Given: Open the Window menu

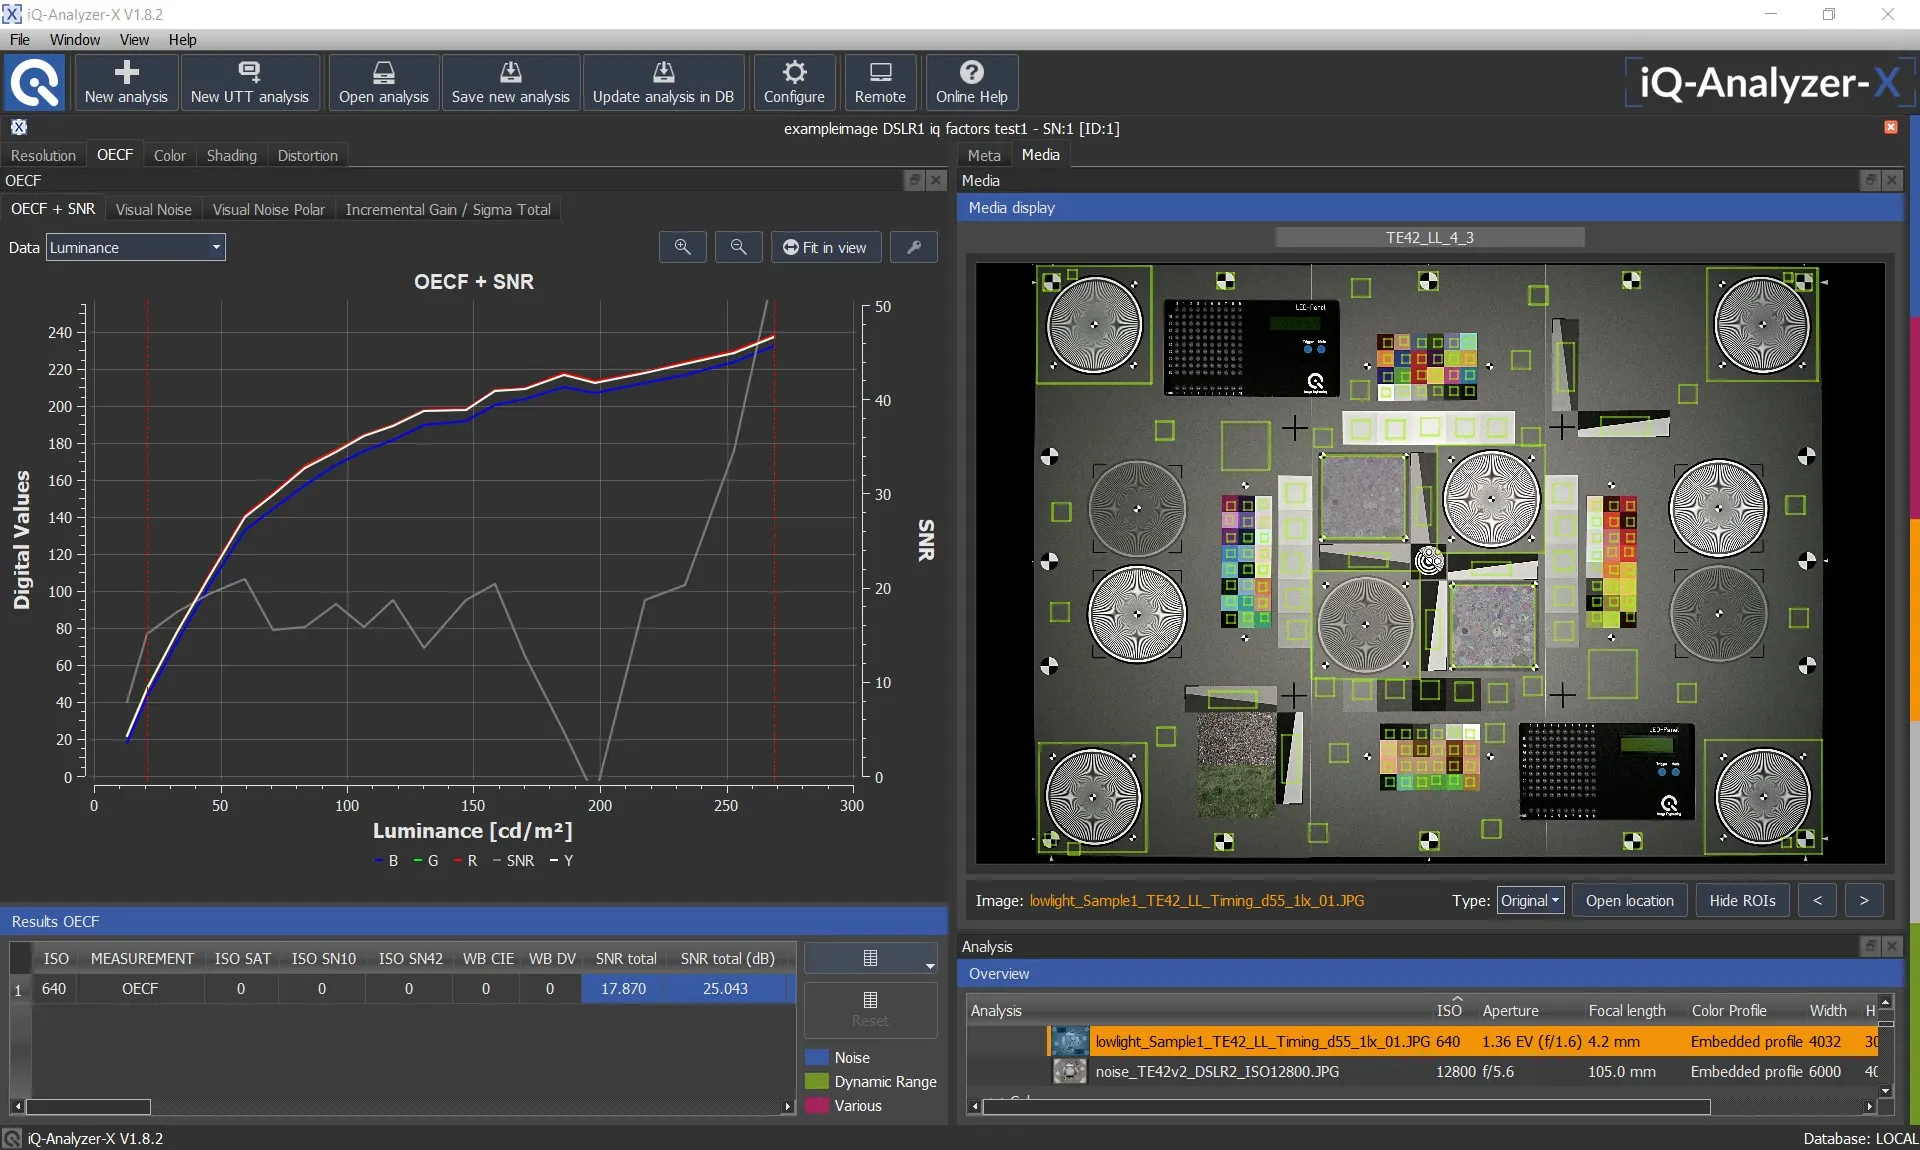Looking at the screenshot, I should (75, 39).
